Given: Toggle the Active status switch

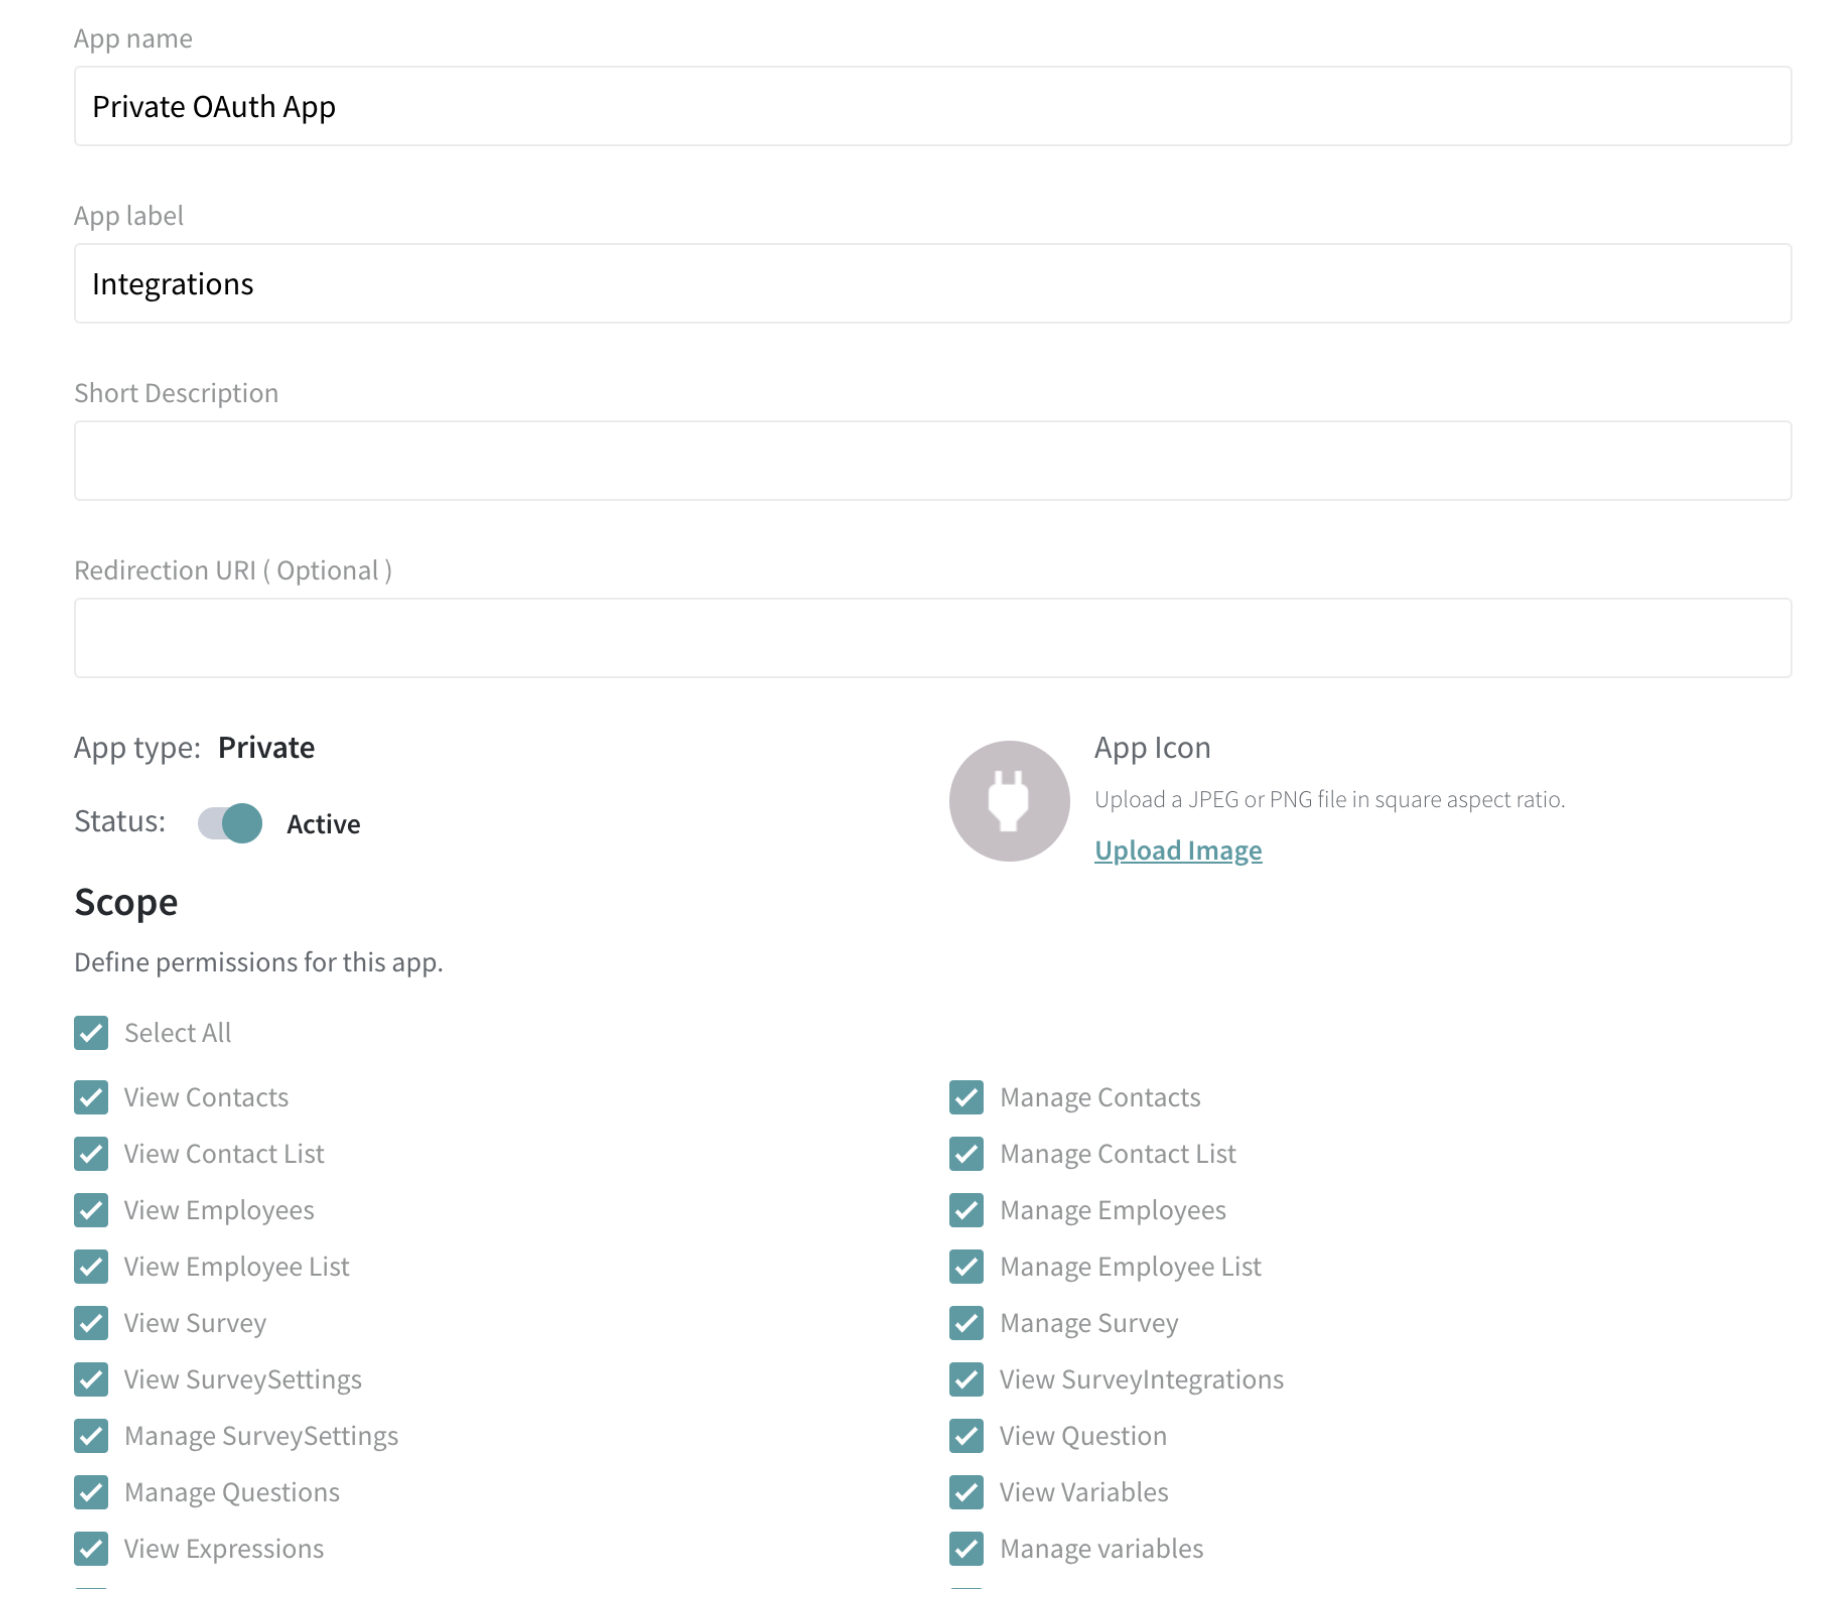Looking at the screenshot, I should (229, 823).
